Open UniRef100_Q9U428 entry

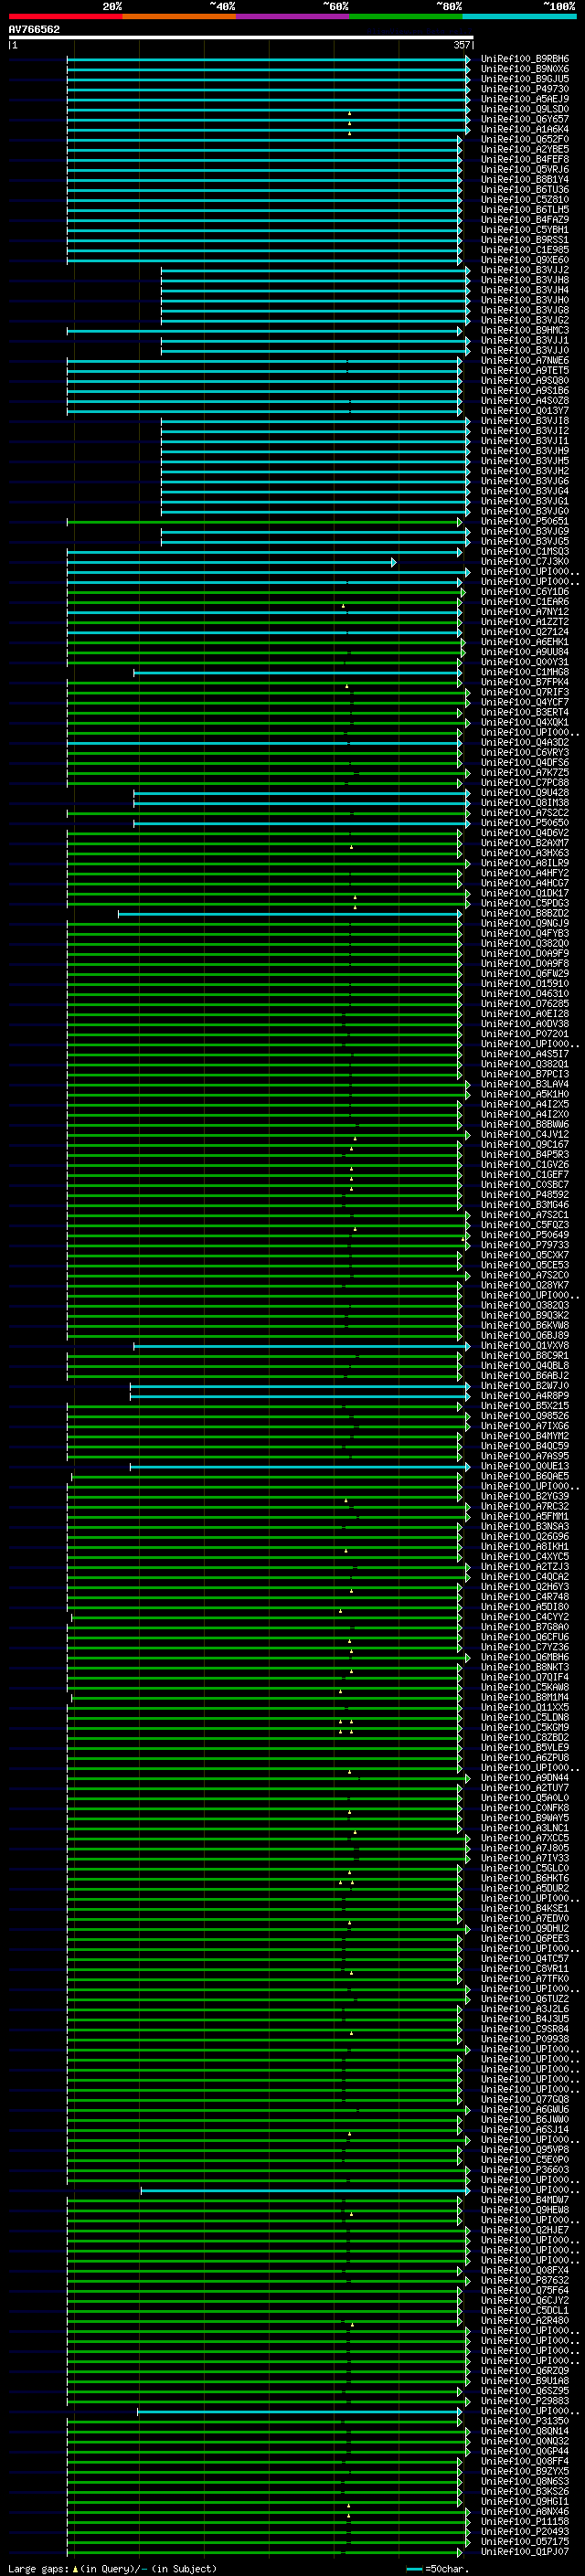pos(525,792)
